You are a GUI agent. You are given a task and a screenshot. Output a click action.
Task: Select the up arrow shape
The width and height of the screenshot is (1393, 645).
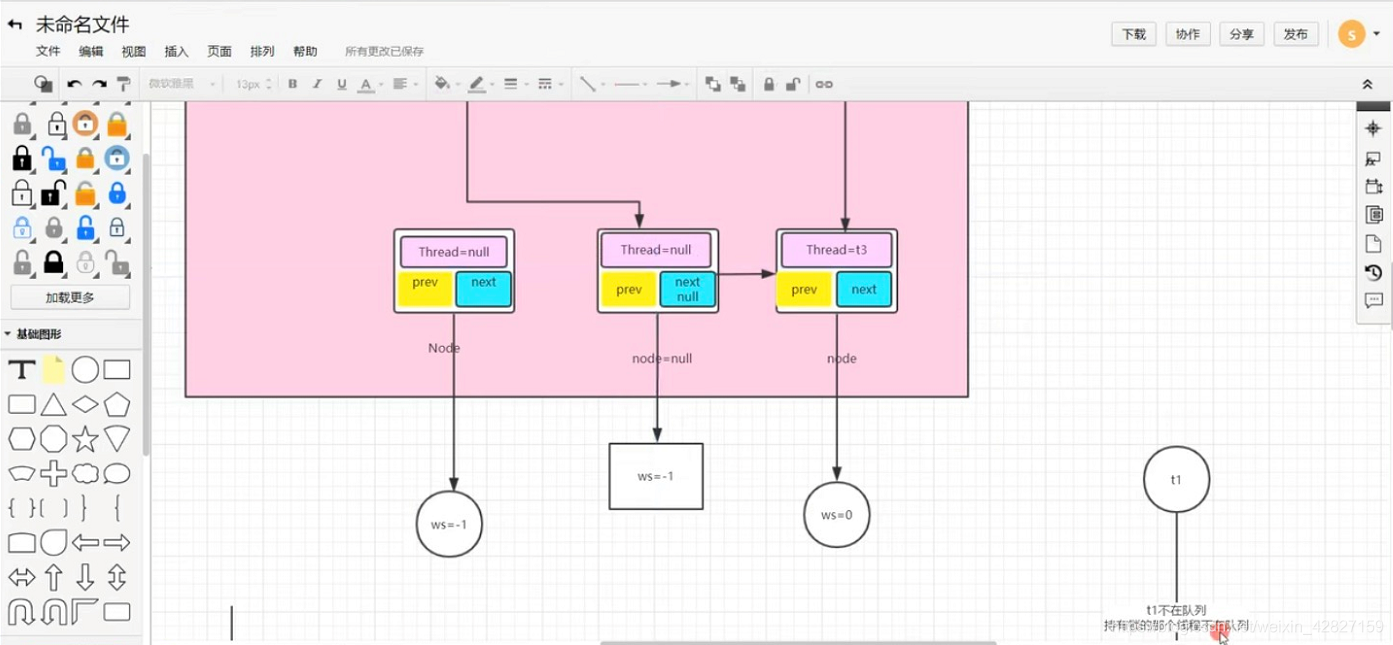click(x=54, y=577)
